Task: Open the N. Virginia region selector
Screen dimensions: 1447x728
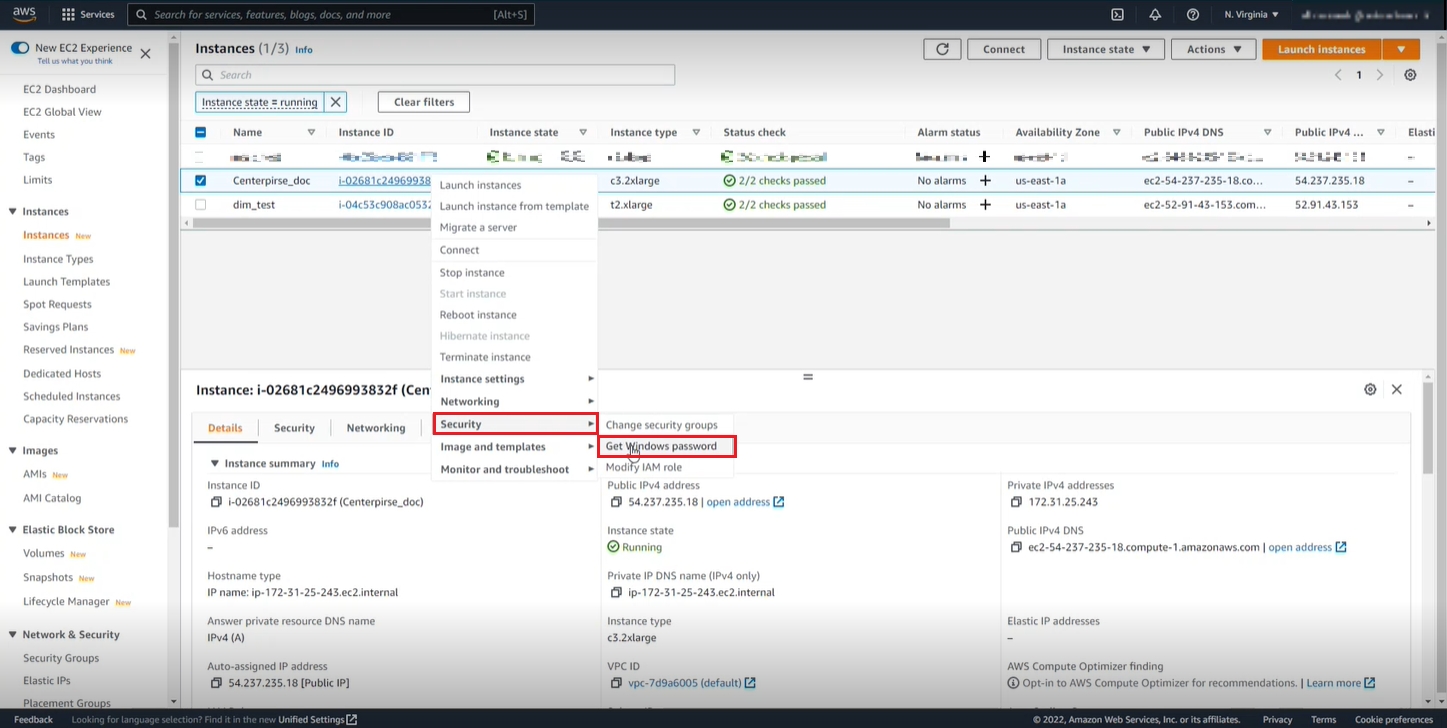Action: click(x=1251, y=15)
